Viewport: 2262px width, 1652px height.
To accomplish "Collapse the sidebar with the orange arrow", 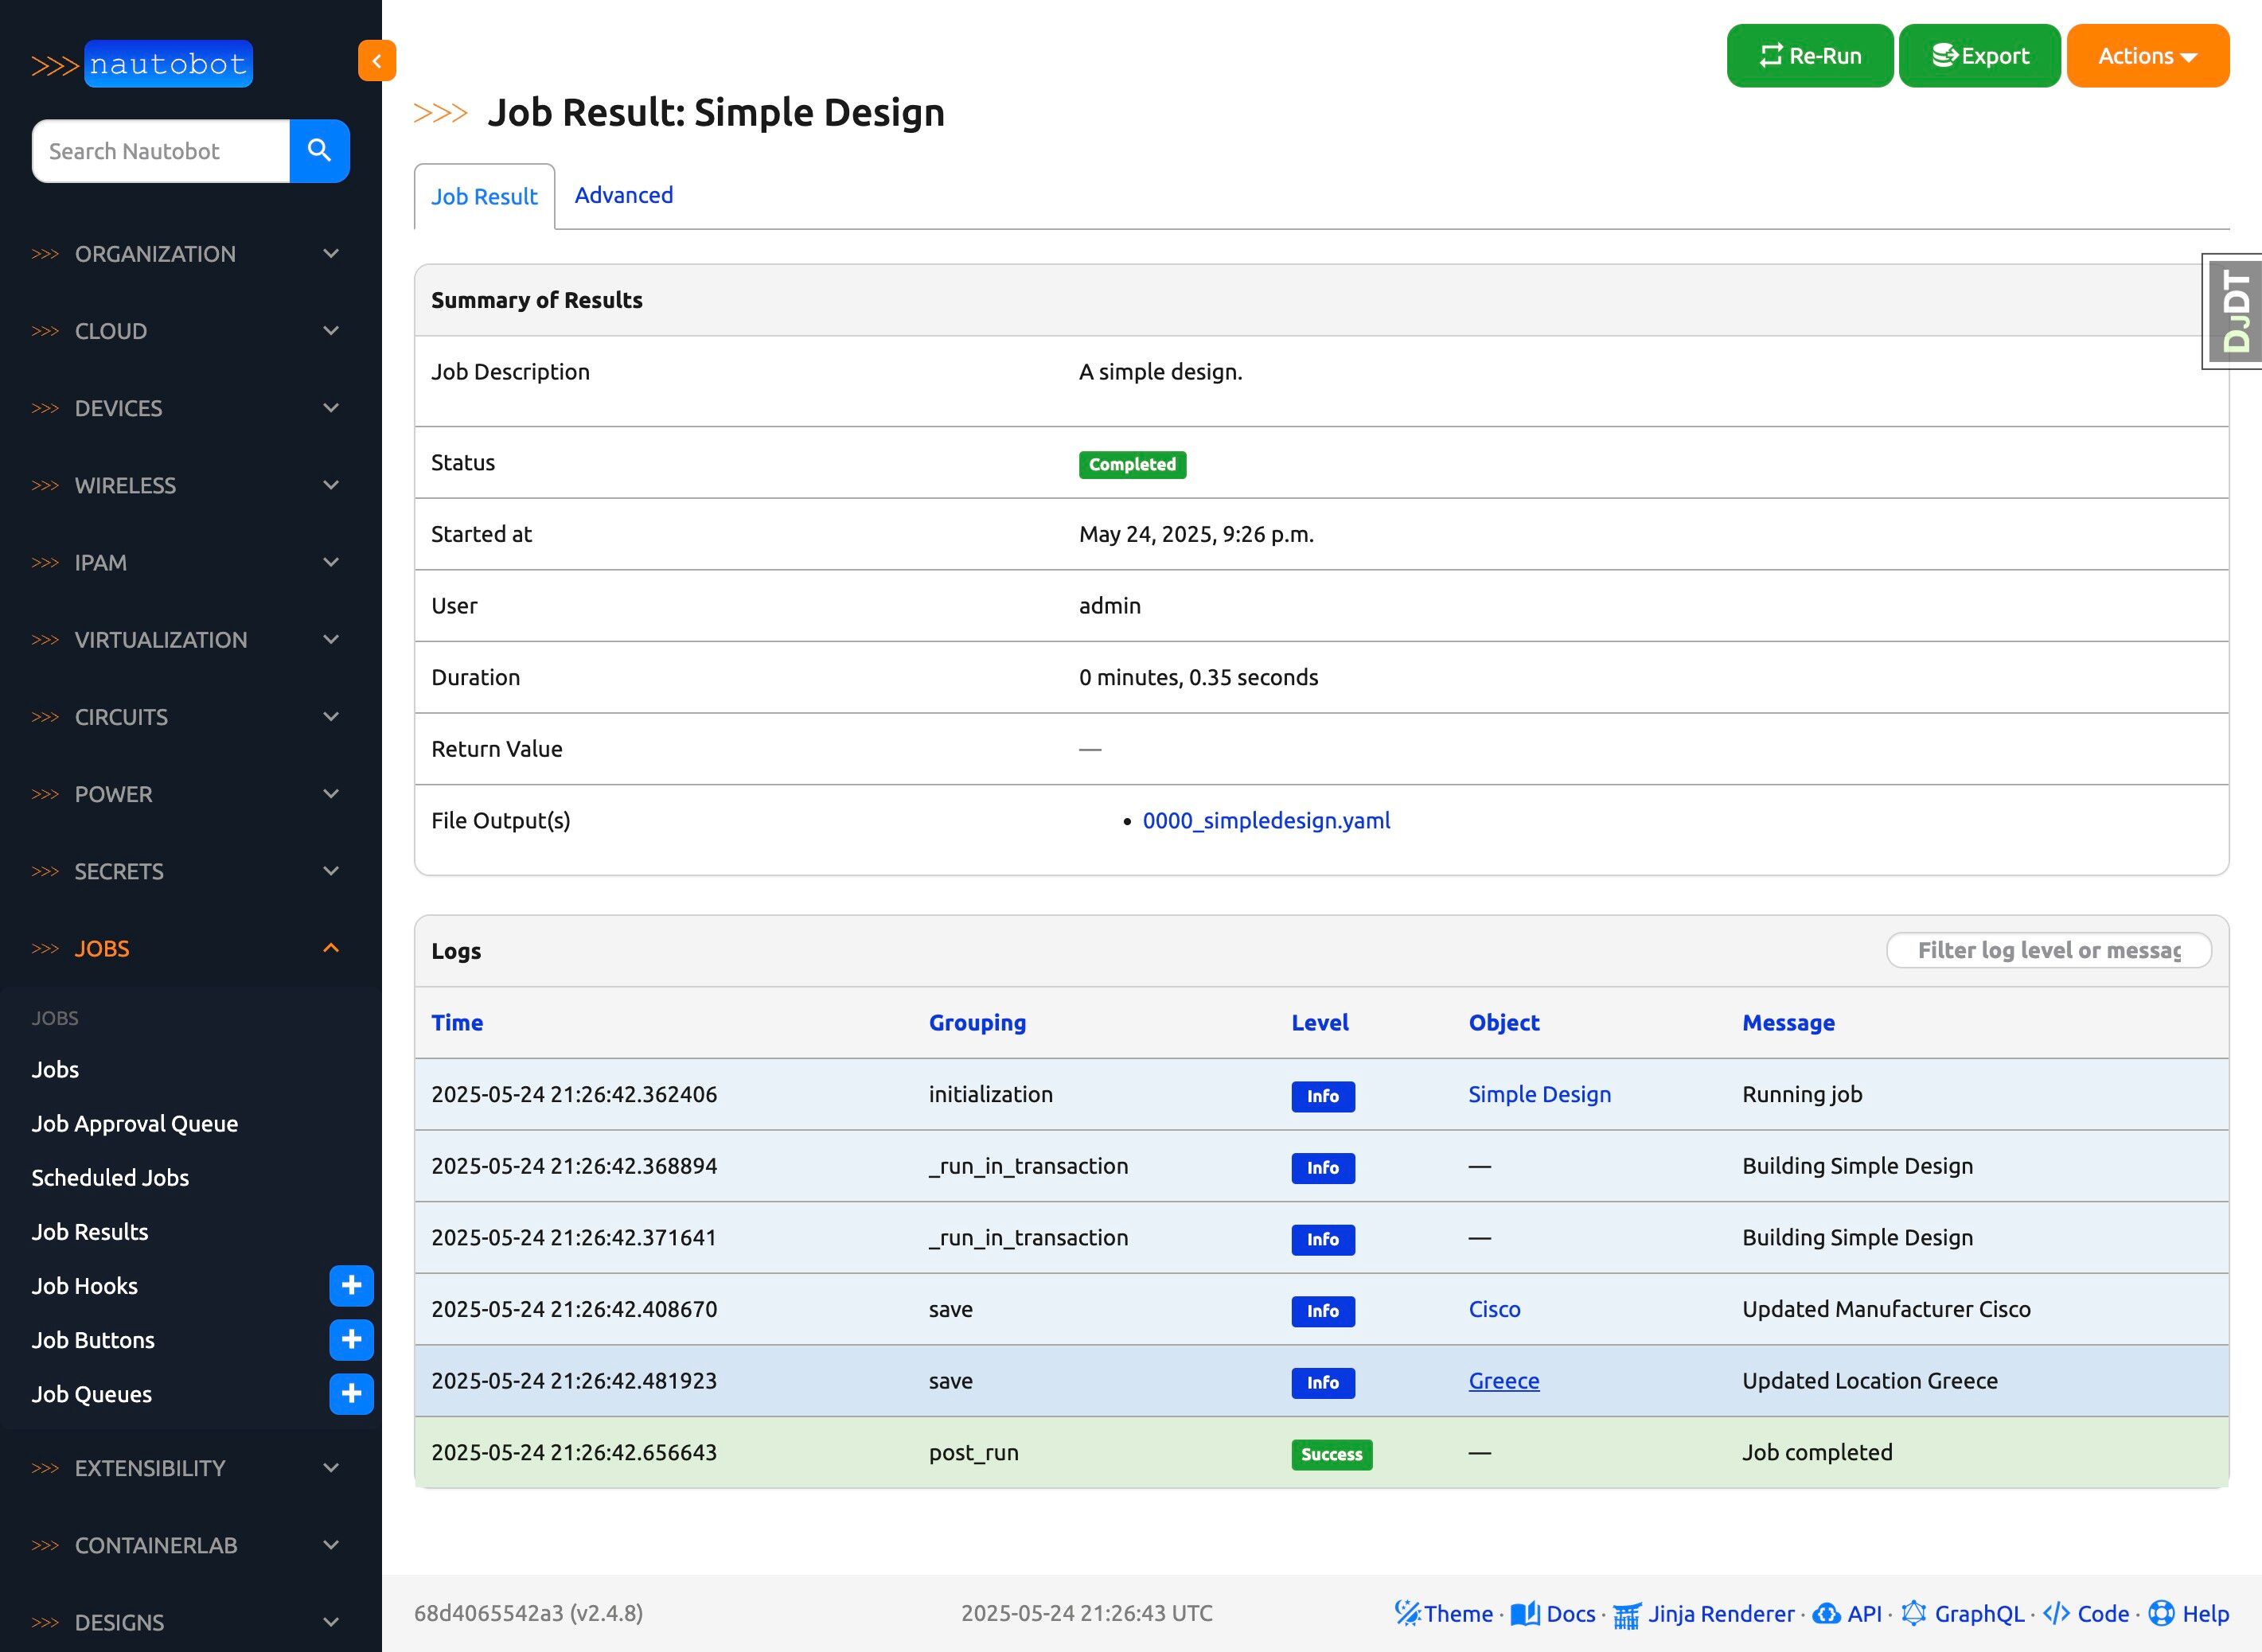I will 377,61.
